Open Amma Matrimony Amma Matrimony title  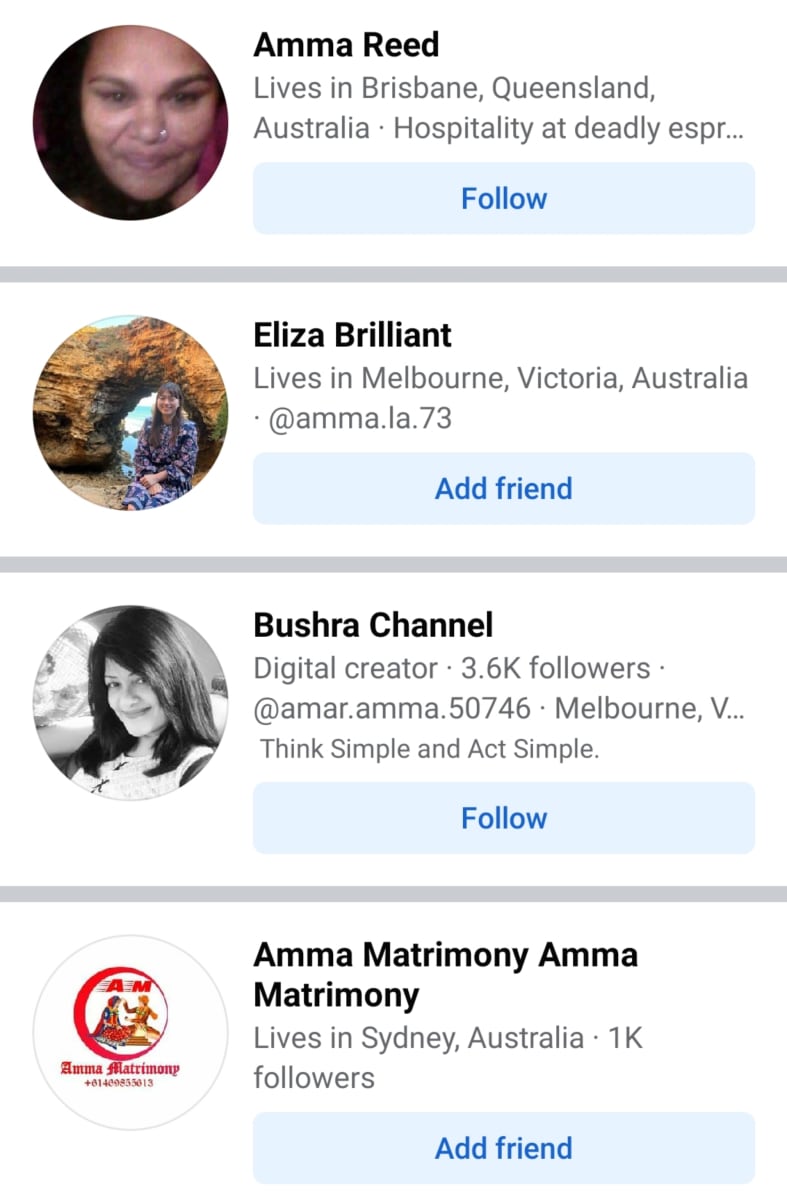tap(446, 975)
